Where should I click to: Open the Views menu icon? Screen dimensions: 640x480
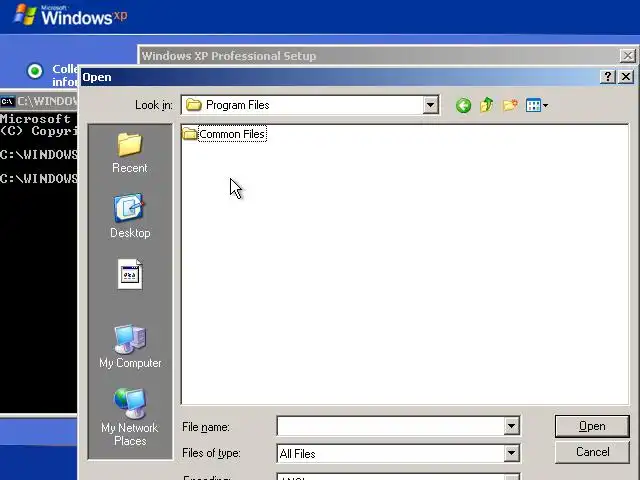click(537, 105)
